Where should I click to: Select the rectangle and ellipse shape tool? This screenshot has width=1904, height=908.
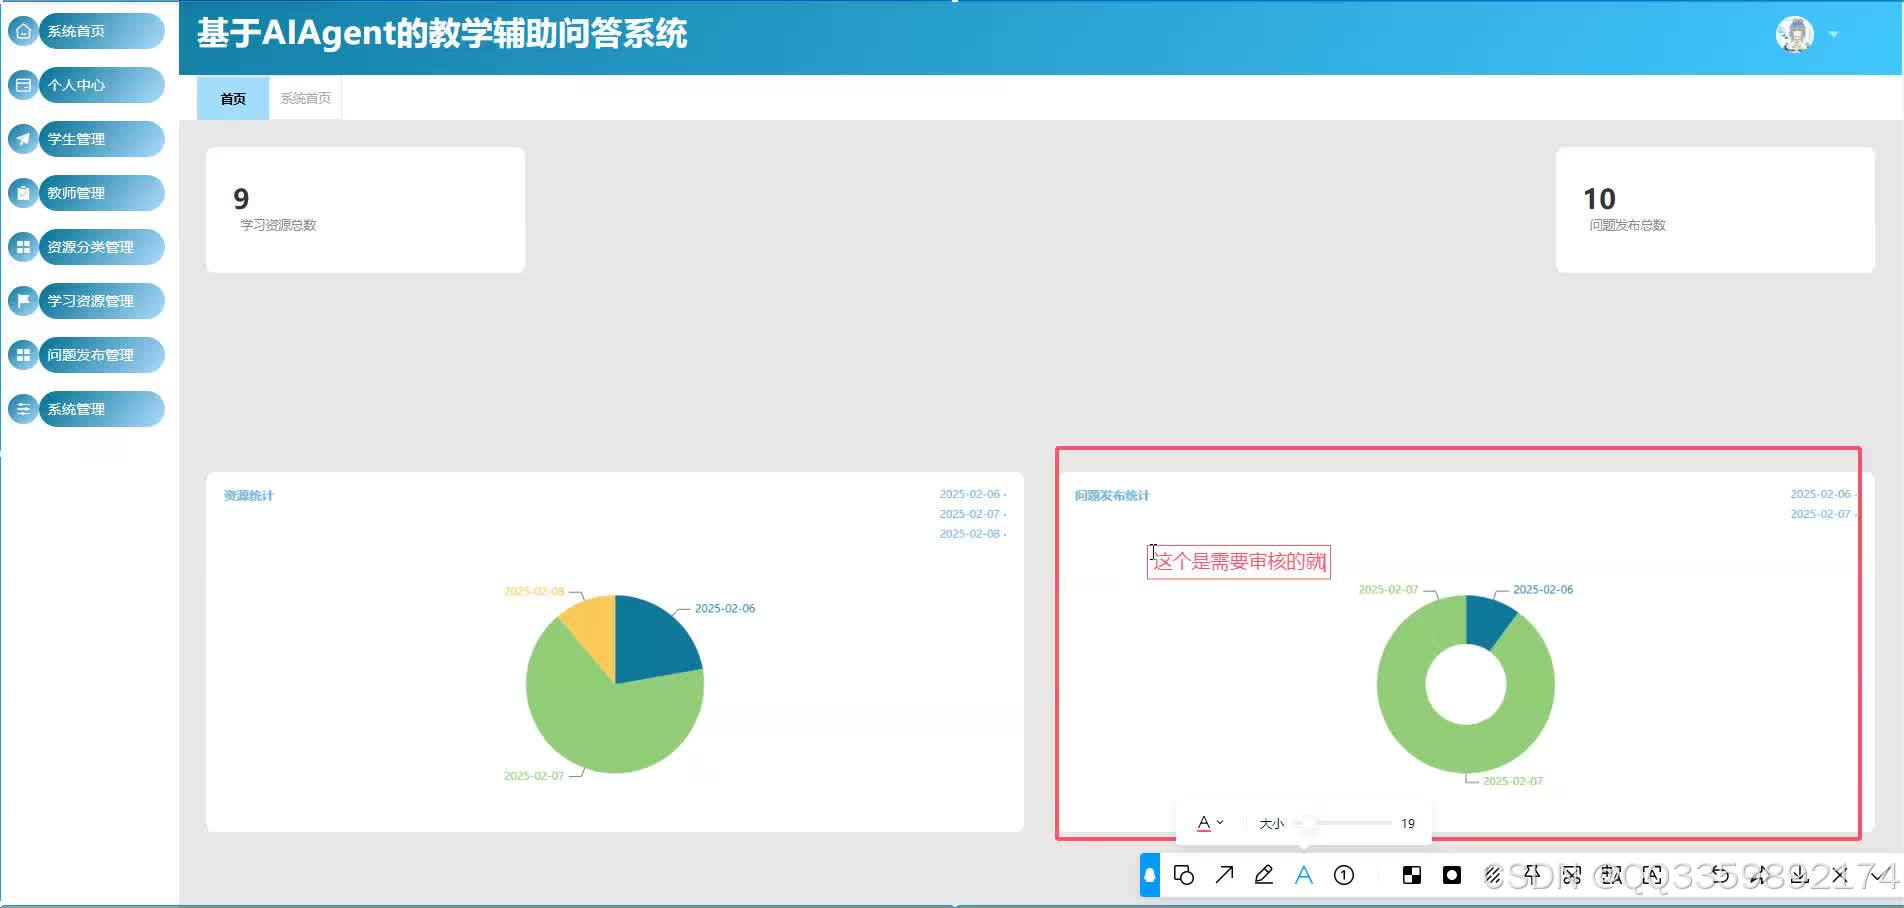(1184, 875)
